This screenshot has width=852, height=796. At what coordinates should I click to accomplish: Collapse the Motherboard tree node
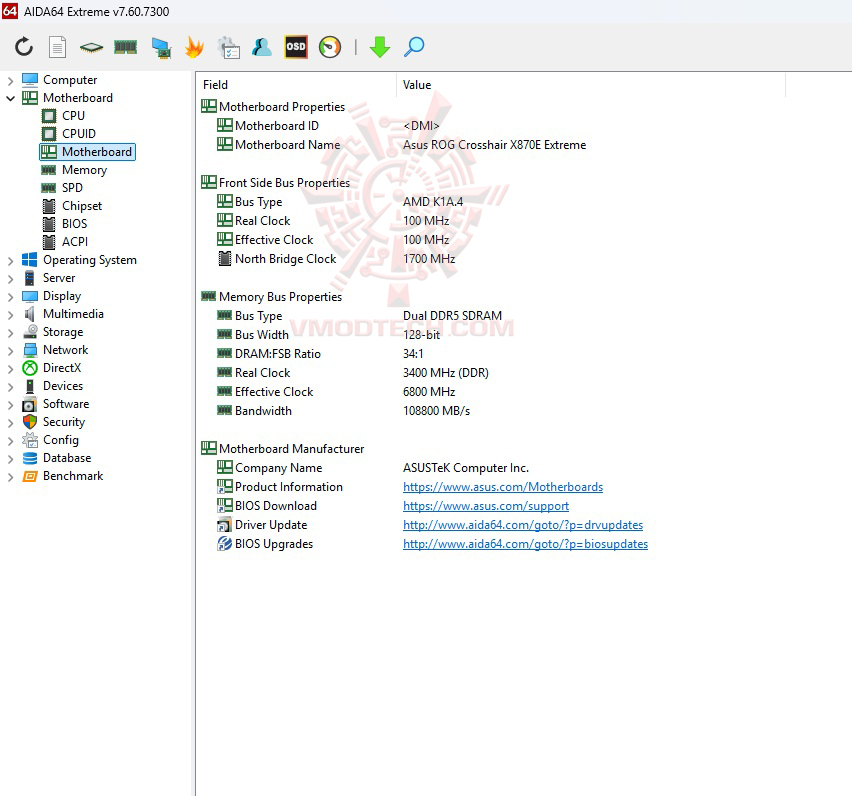10,98
